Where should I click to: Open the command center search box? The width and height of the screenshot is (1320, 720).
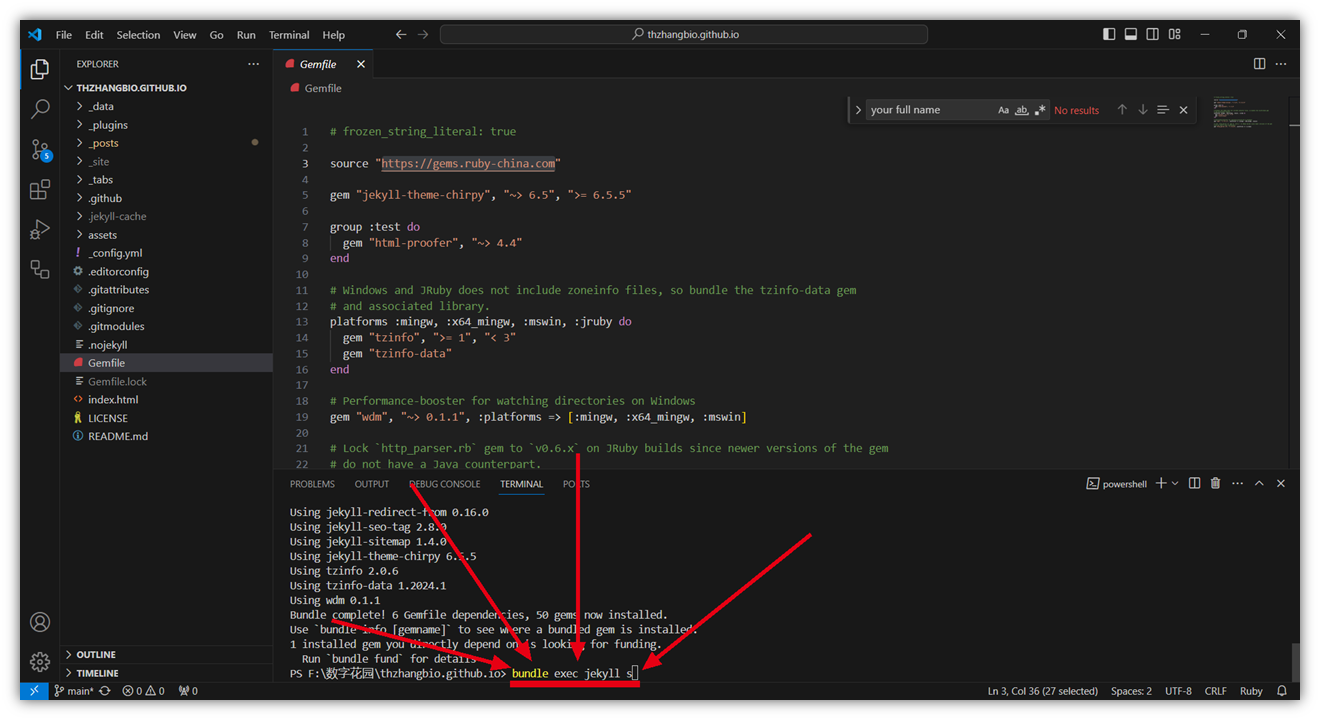(x=684, y=34)
